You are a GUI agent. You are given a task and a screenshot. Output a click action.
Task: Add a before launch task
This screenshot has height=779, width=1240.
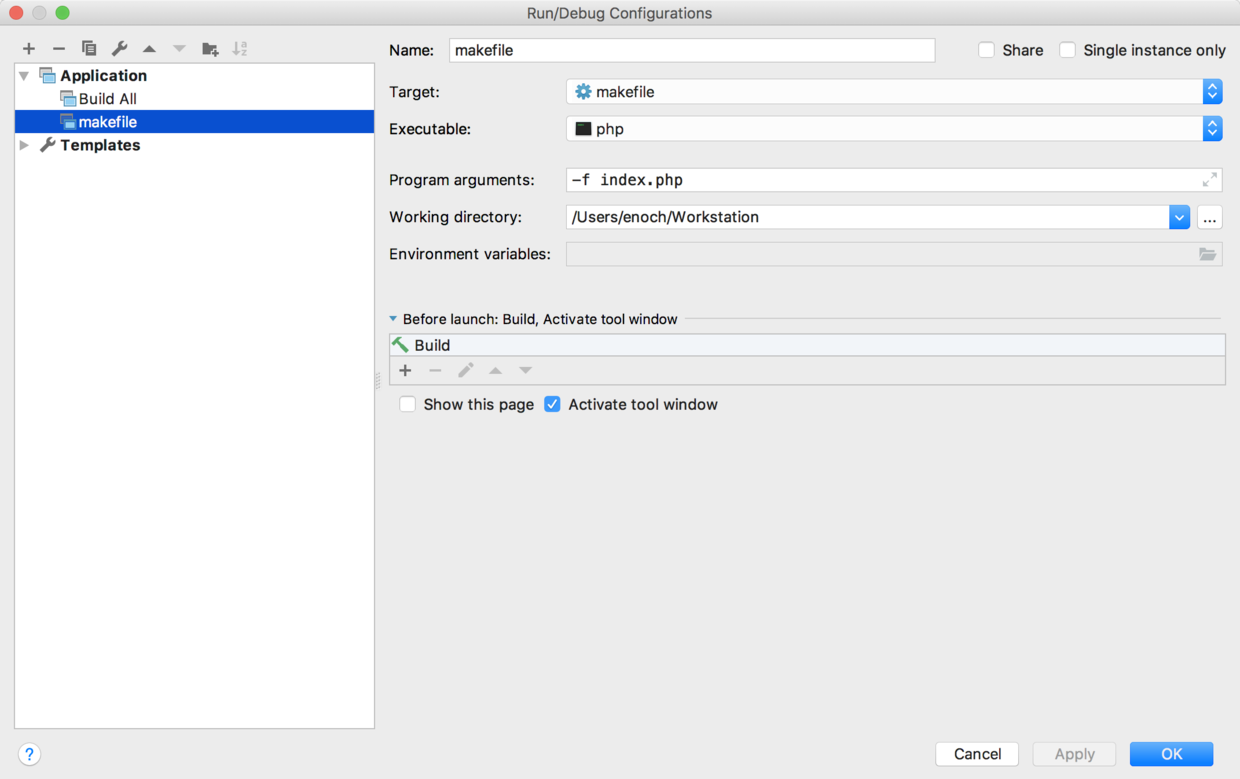coord(405,370)
